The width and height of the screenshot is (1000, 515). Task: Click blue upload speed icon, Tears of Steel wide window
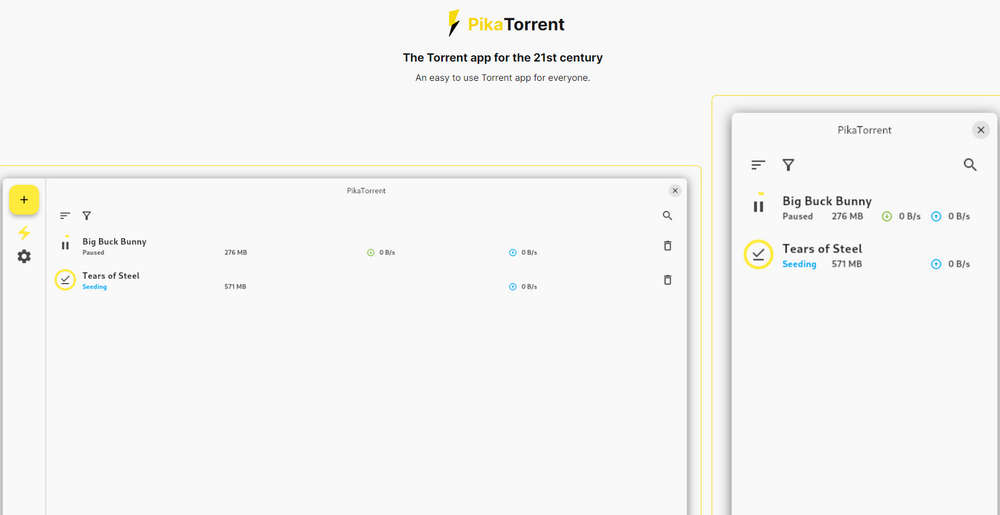point(512,287)
